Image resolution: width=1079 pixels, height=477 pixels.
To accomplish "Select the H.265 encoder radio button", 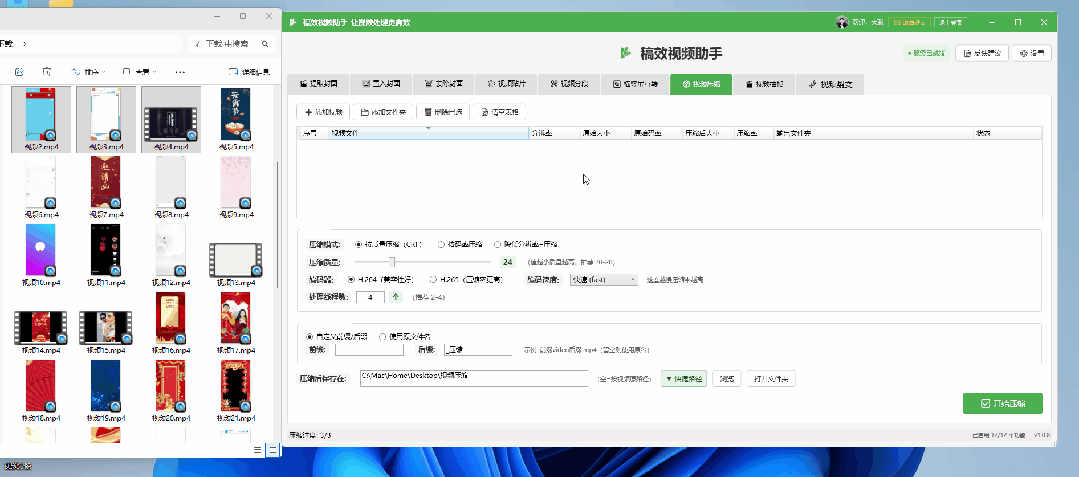I will pos(433,280).
